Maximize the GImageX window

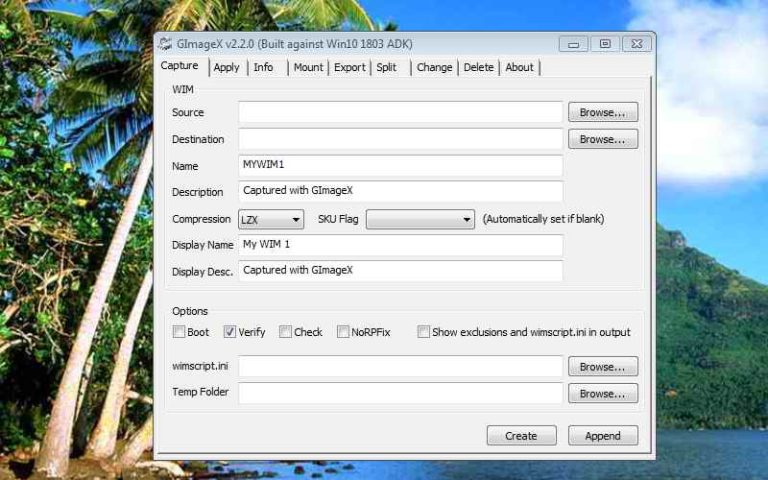pyautogui.click(x=605, y=44)
